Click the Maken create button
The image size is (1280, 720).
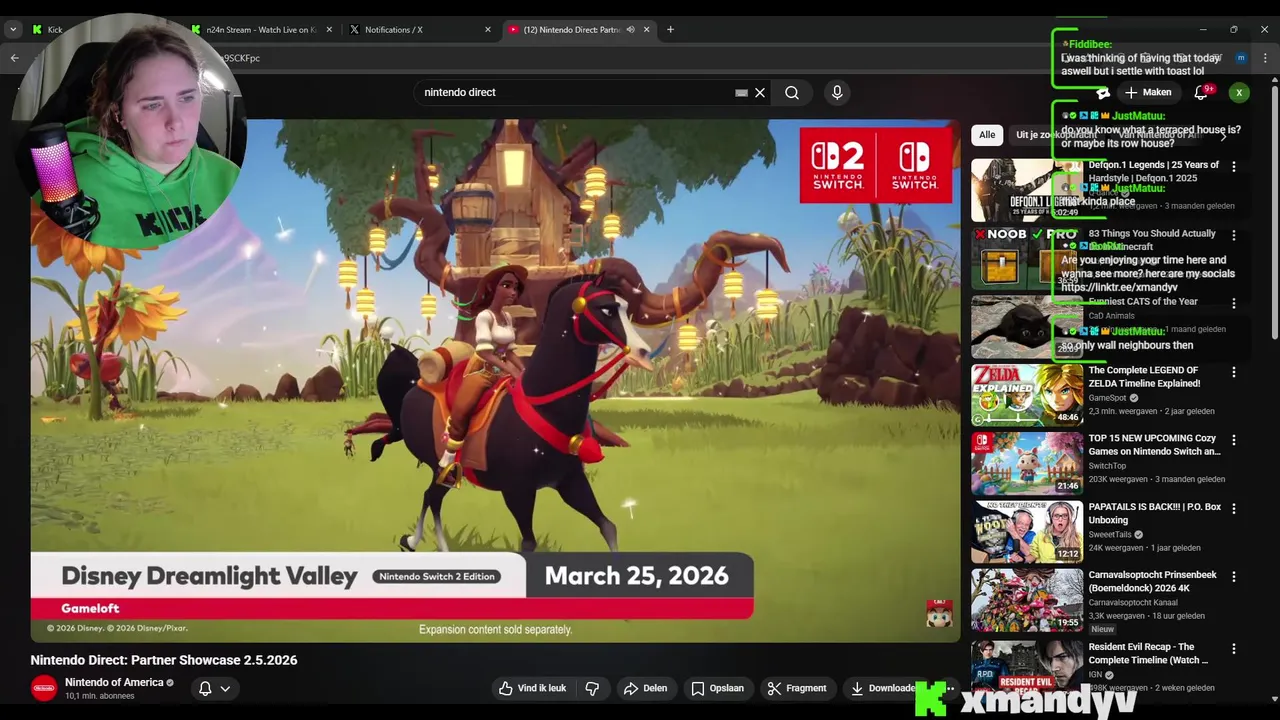1147,92
